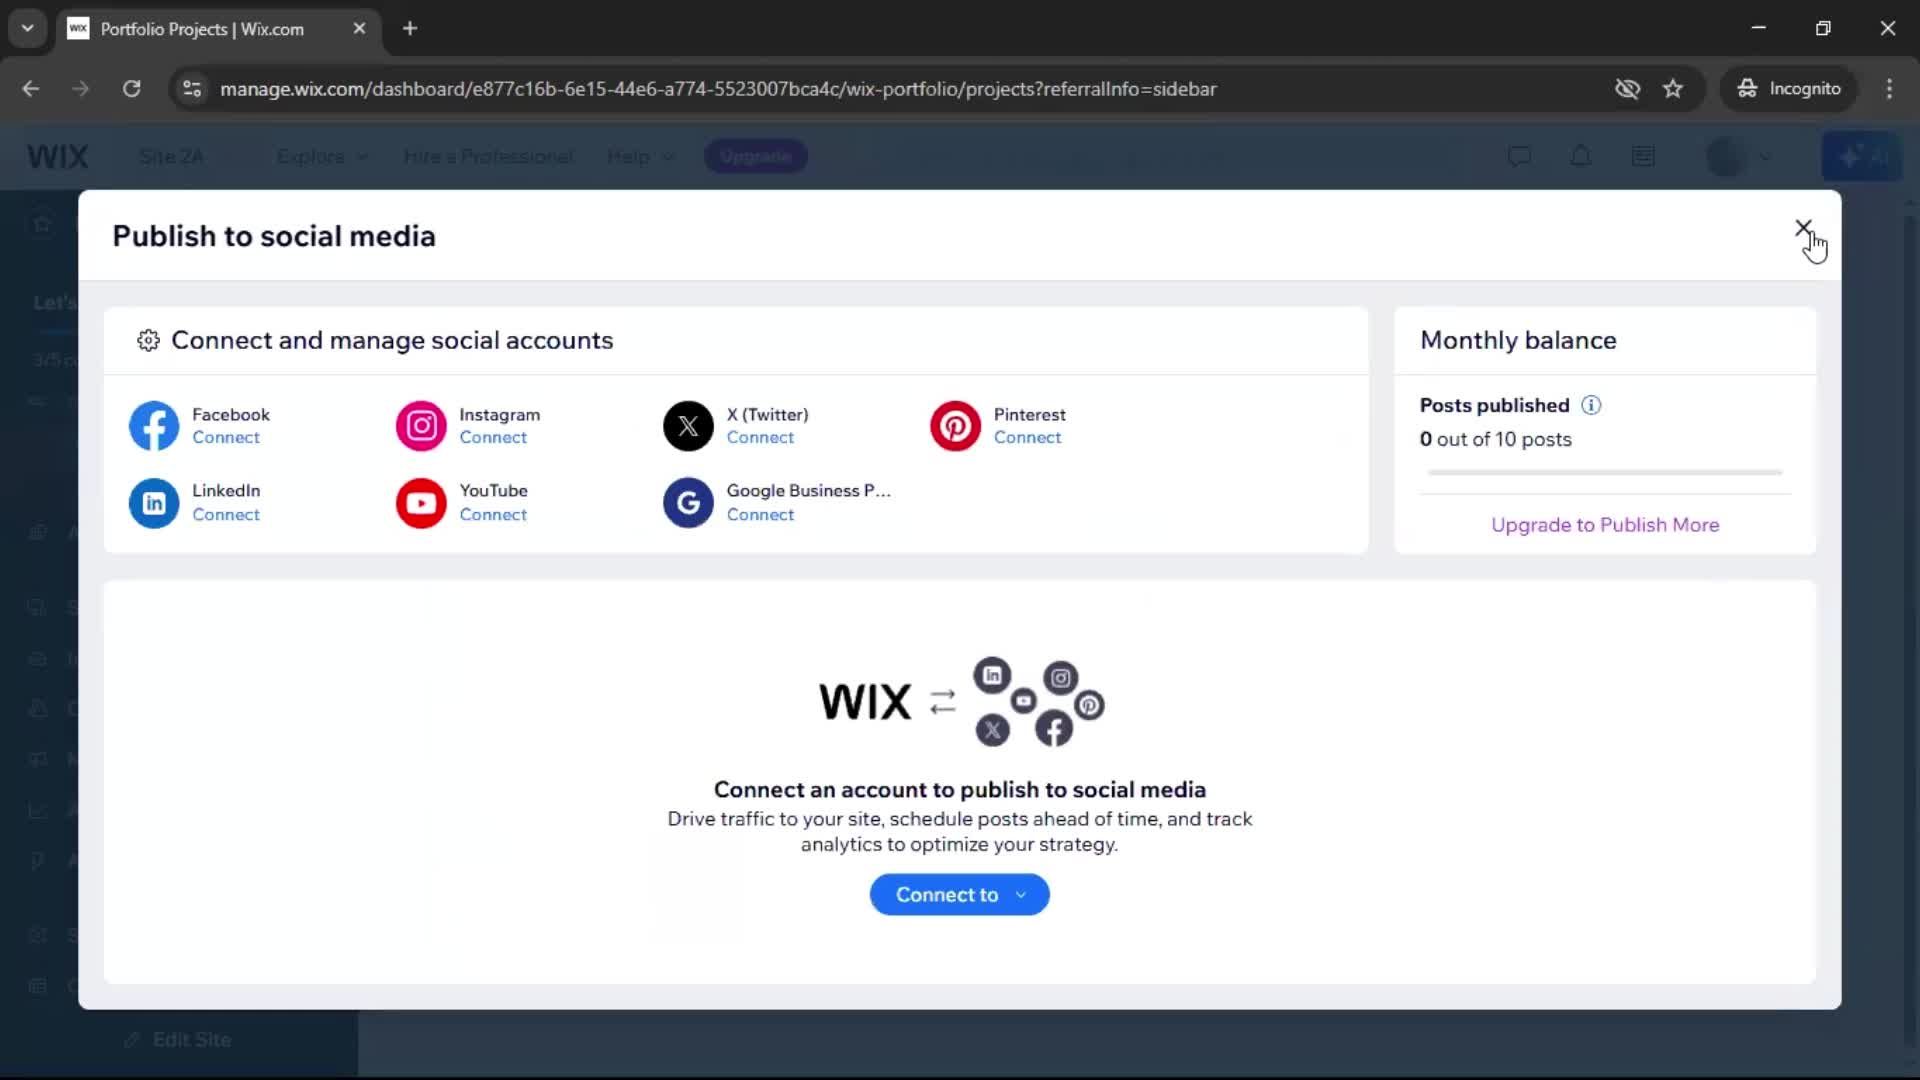Screen dimensions: 1920x1080
Task: Bookmark this page with the star icon
Action: [x=1673, y=89]
